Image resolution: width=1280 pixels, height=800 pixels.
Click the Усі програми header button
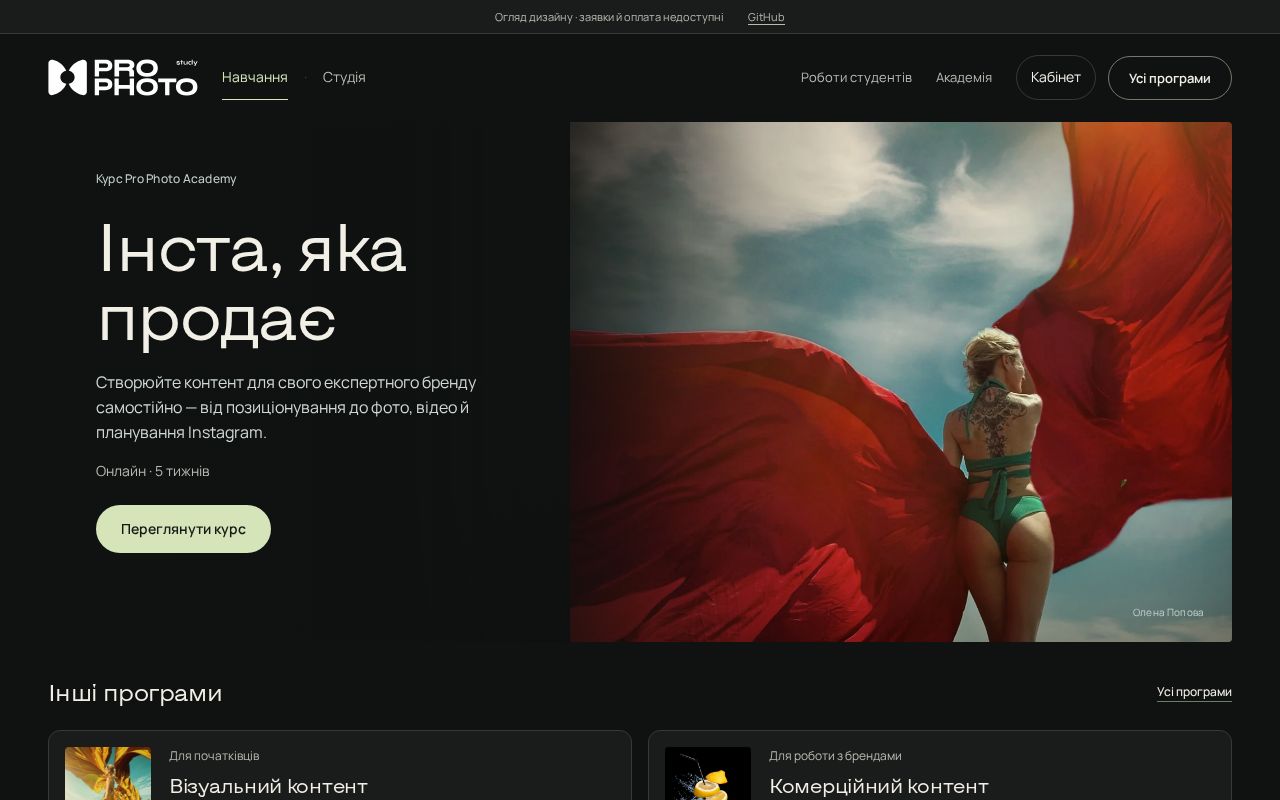1170,78
